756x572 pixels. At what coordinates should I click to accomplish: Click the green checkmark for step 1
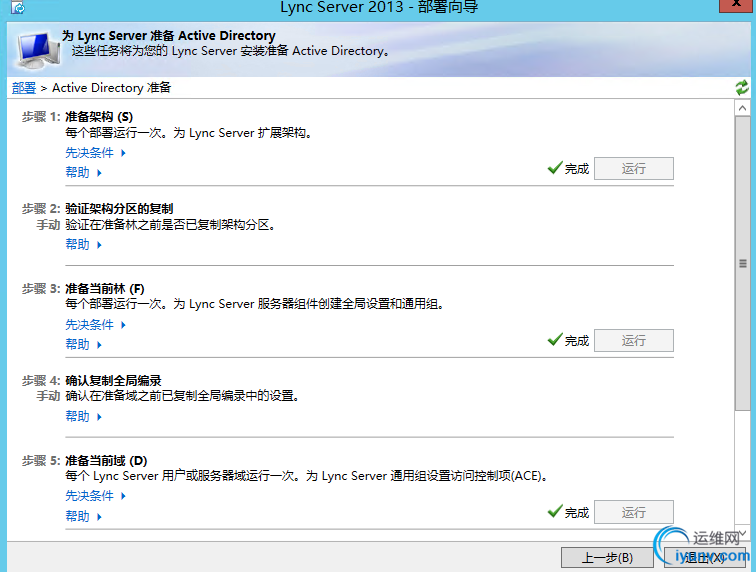click(x=555, y=167)
